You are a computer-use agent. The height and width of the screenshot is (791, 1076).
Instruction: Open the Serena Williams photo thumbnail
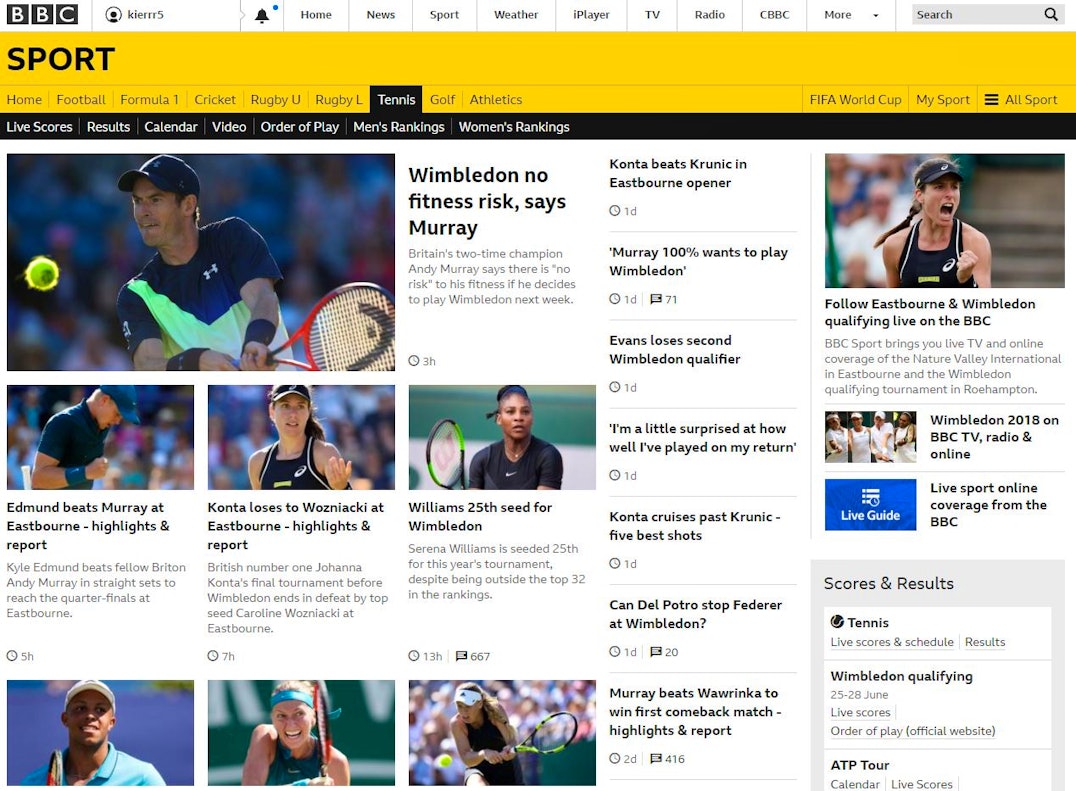tap(502, 437)
